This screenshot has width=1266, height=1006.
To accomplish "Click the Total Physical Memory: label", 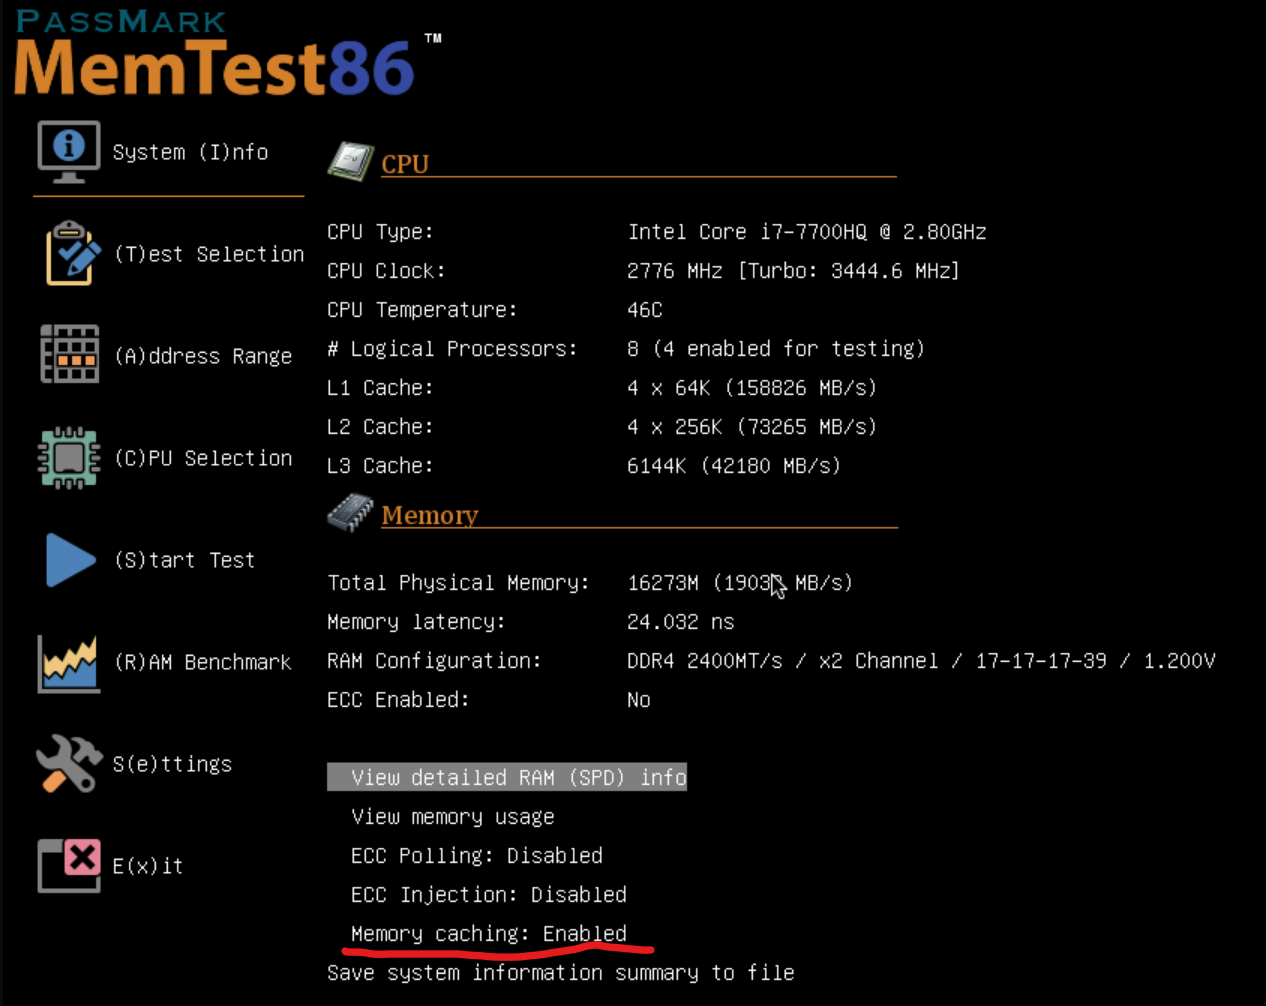I will tap(458, 583).
